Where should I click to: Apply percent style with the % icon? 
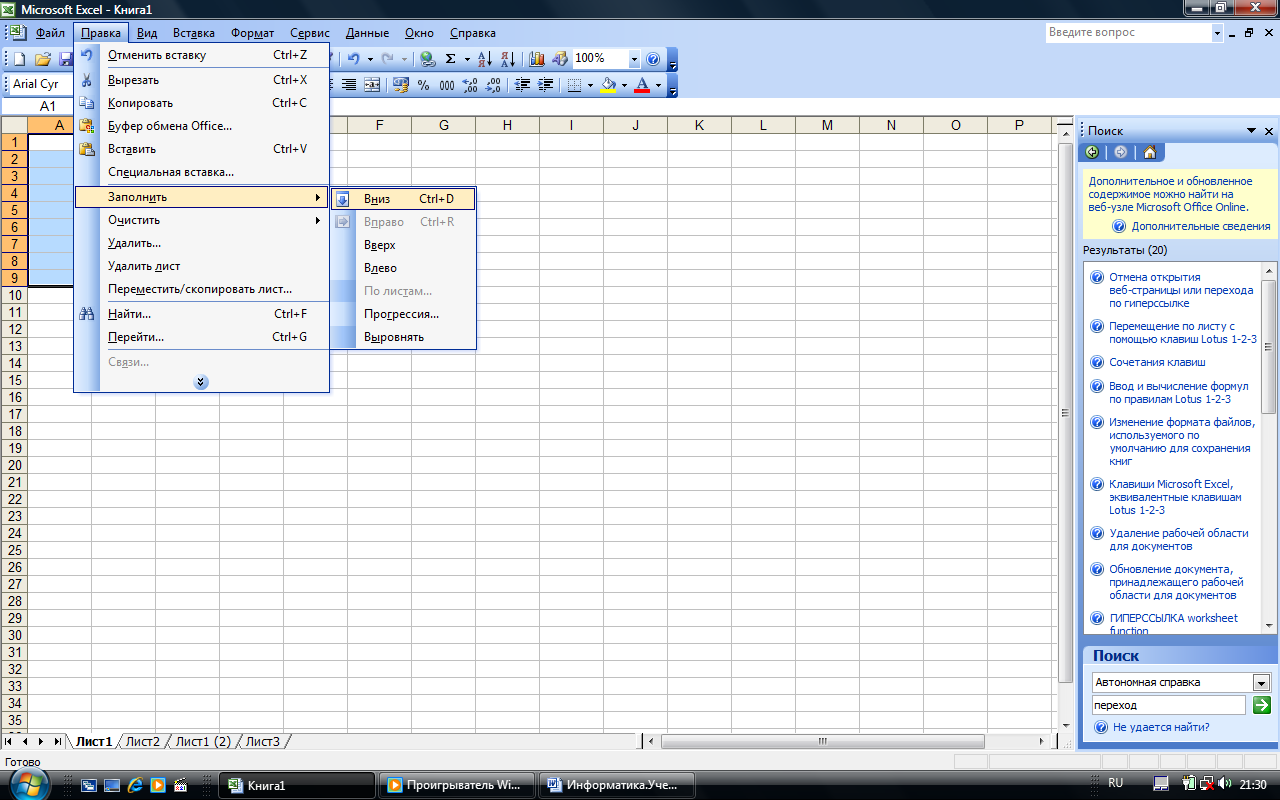424,85
